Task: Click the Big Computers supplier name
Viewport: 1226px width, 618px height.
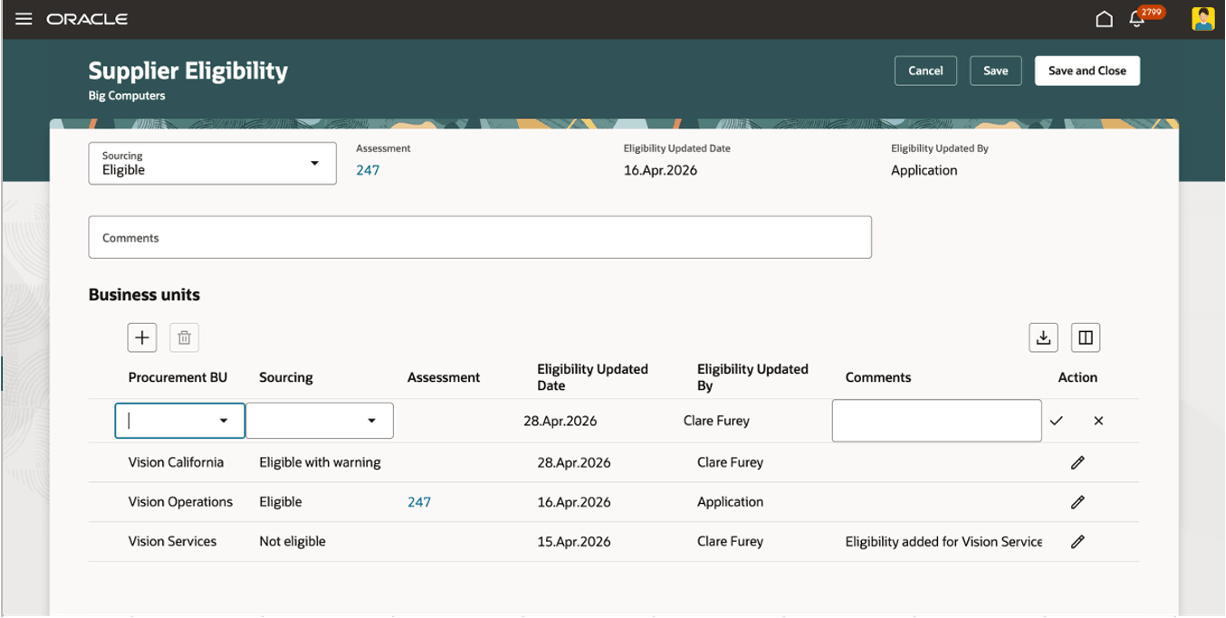Action: 127,96
